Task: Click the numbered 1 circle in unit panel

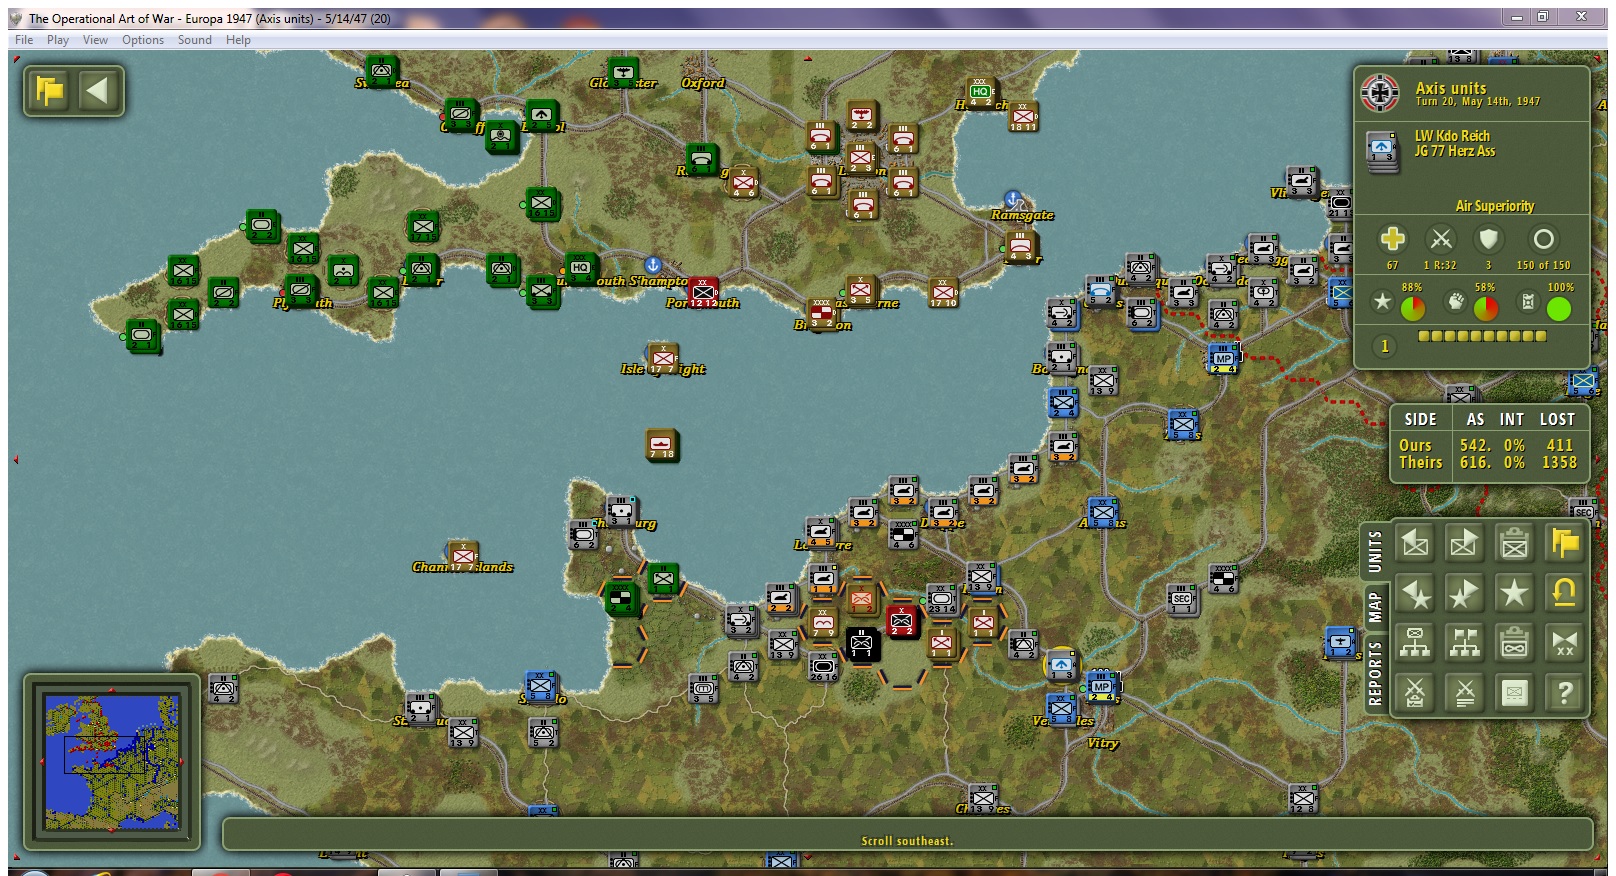Action: [1385, 346]
